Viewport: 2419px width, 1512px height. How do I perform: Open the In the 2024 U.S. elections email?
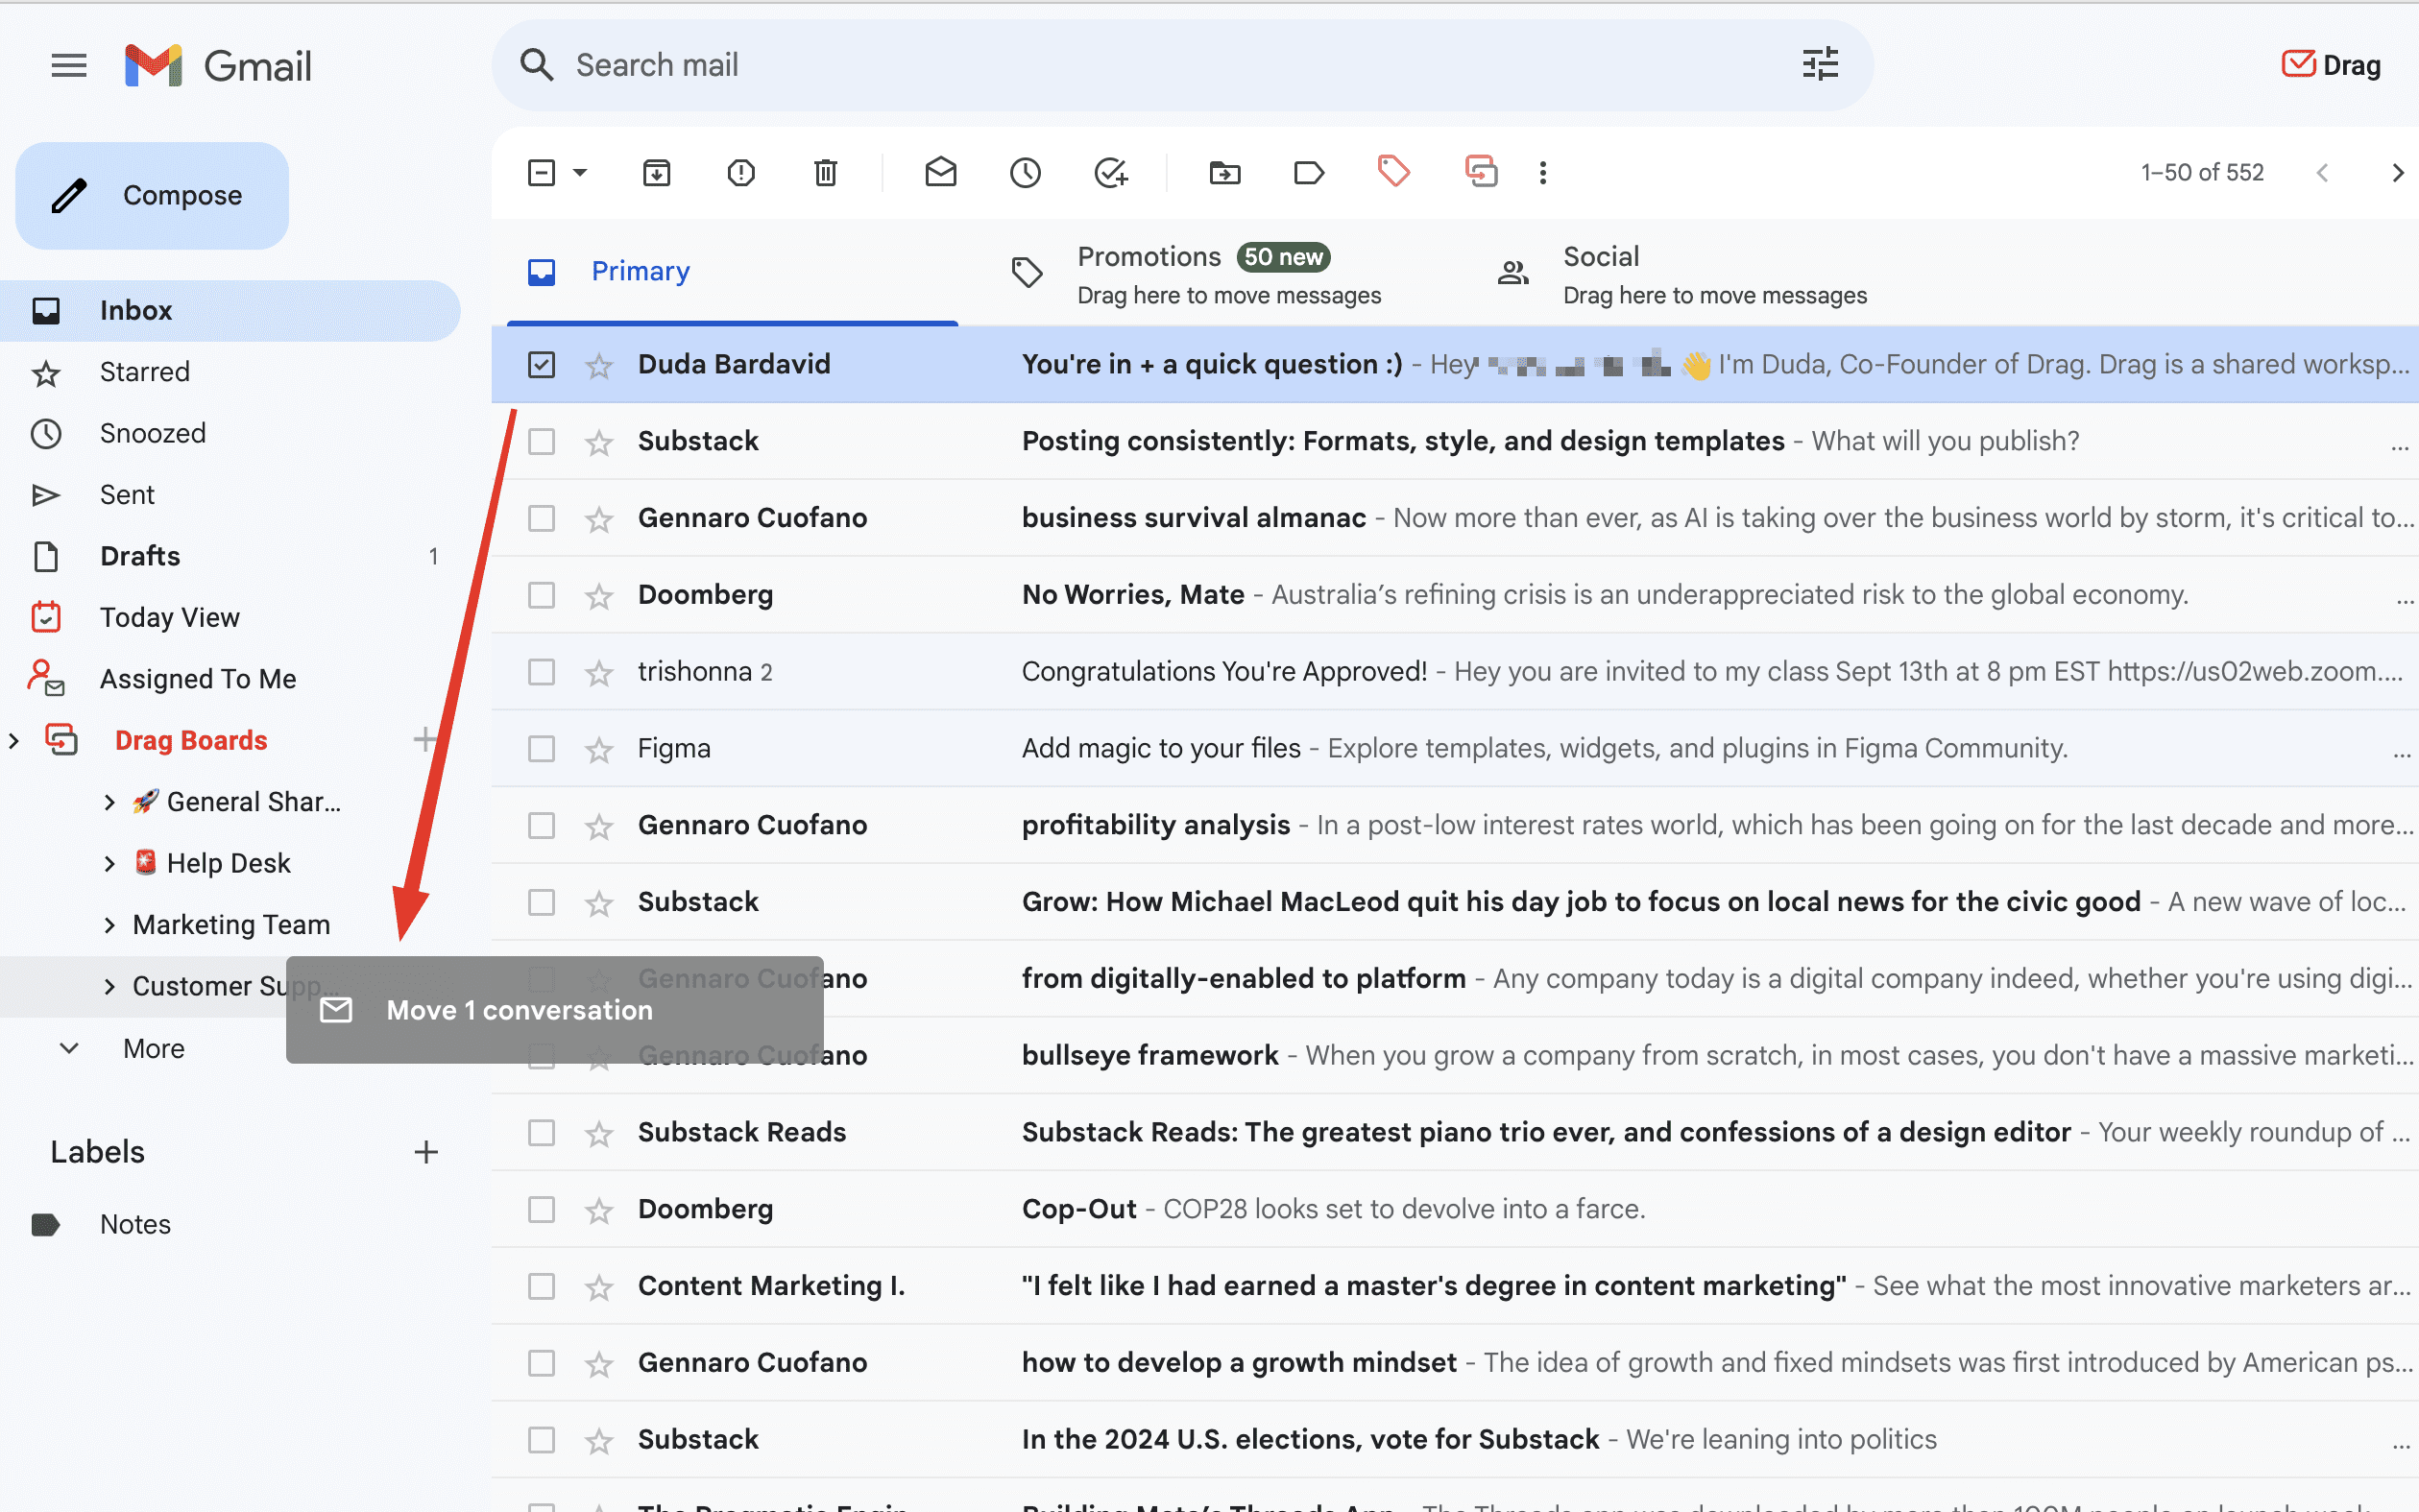click(1455, 1440)
